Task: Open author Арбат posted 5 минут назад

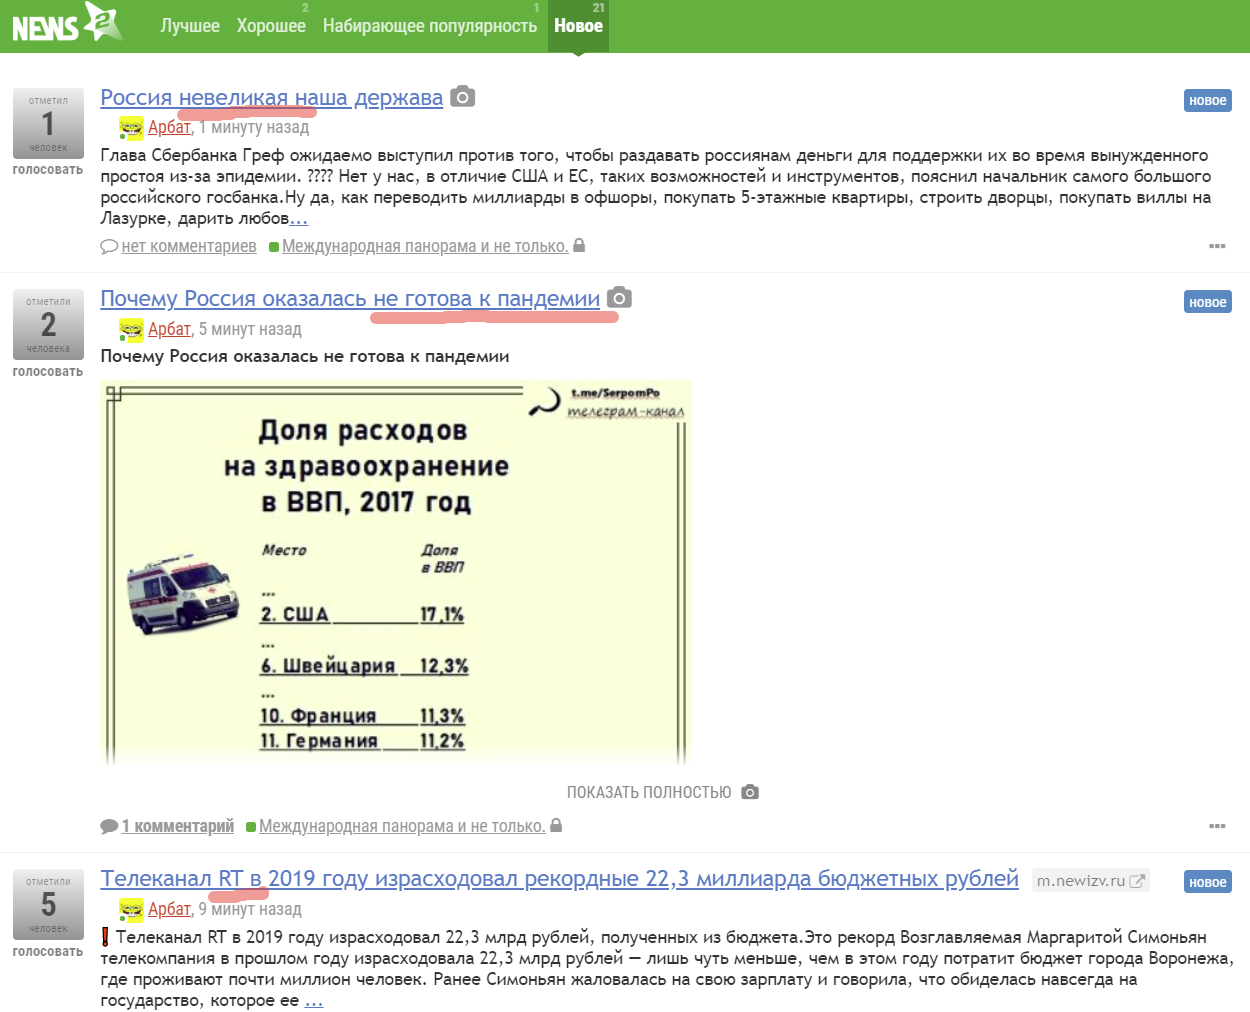Action: (x=169, y=329)
